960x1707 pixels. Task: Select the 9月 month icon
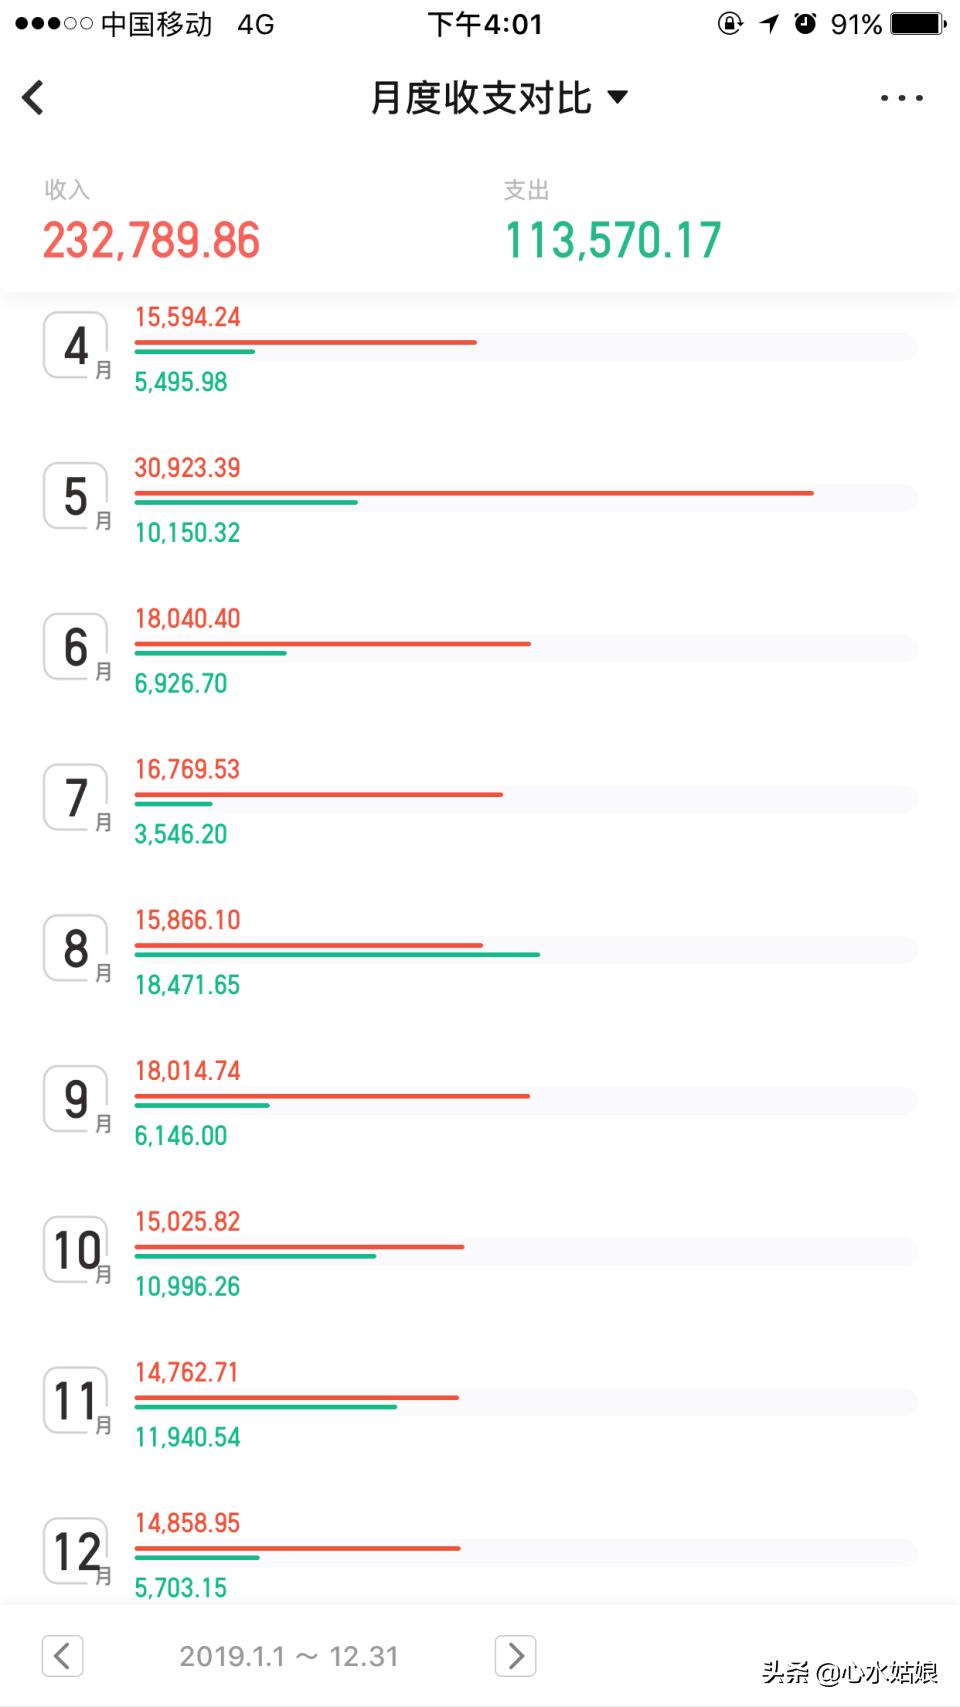(76, 1099)
